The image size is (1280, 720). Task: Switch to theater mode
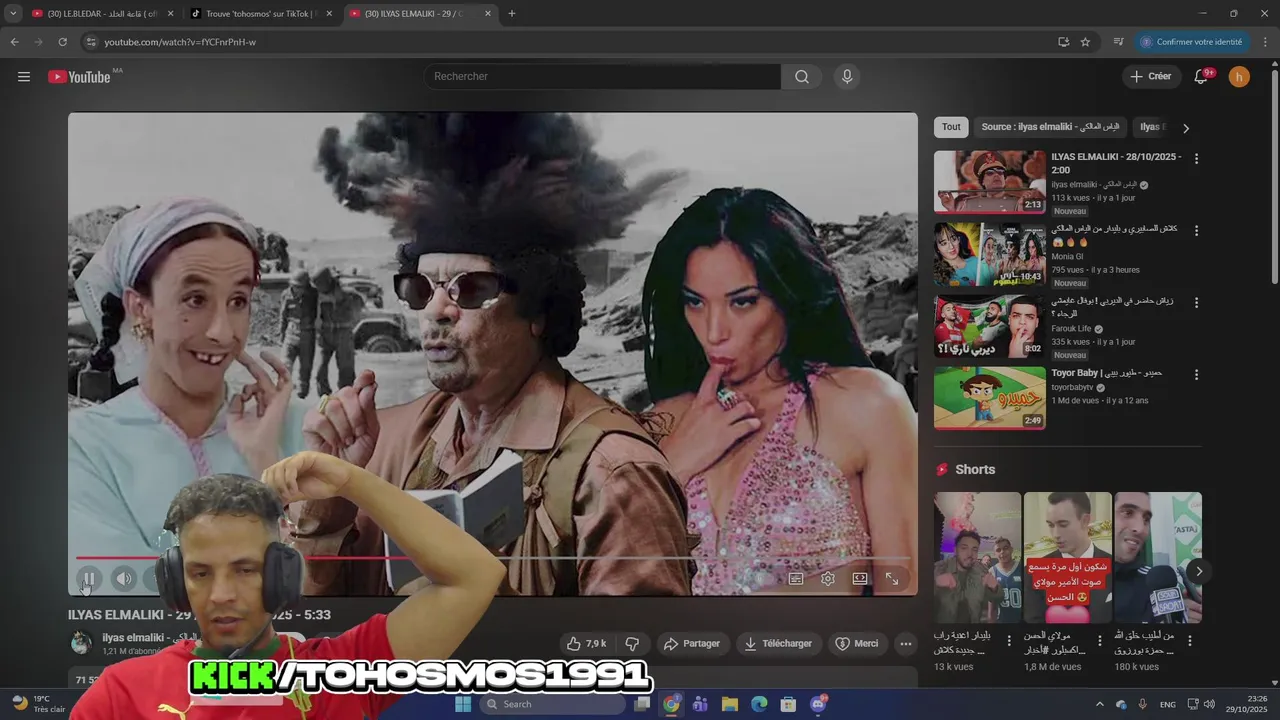pos(860,578)
